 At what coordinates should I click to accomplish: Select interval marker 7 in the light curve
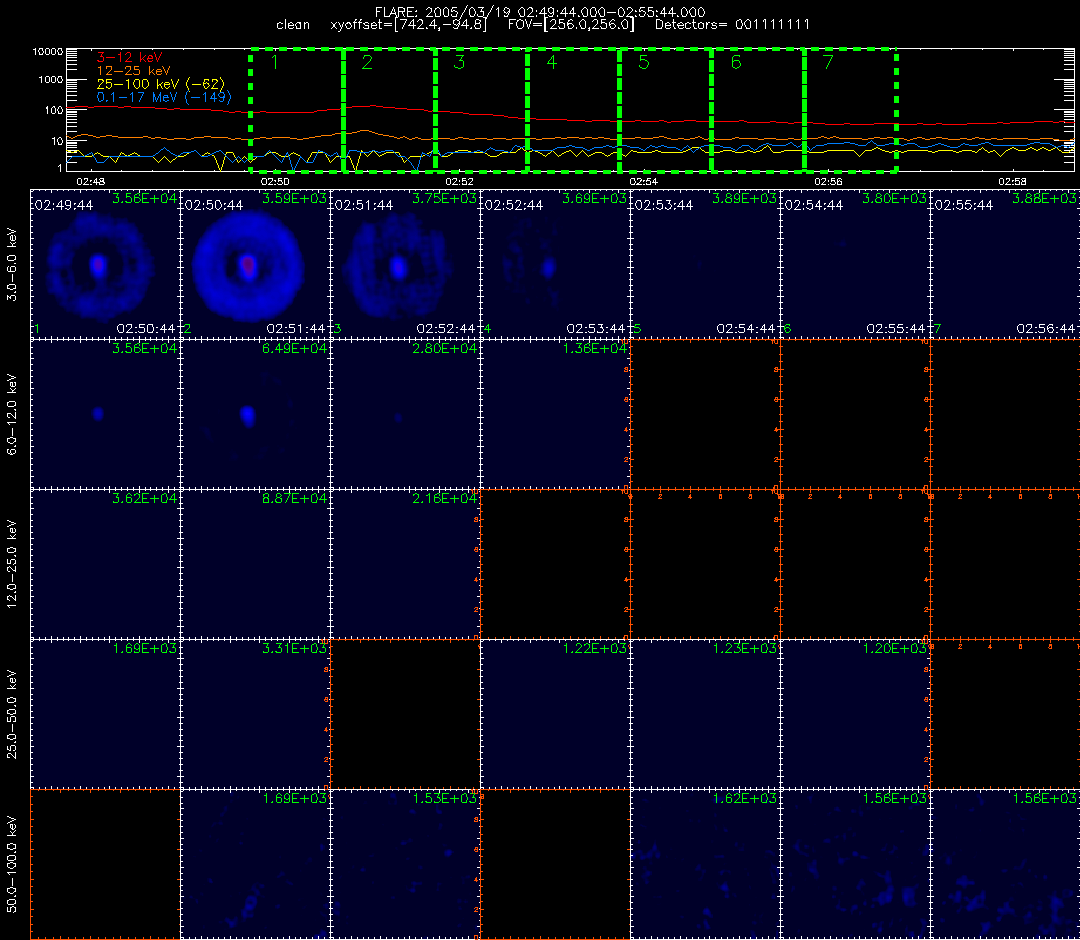[x=829, y=62]
